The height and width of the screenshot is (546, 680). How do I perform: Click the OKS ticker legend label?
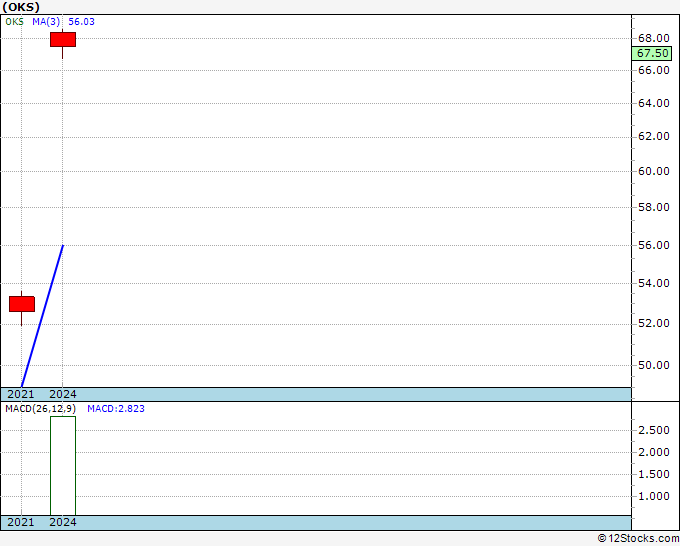14,22
